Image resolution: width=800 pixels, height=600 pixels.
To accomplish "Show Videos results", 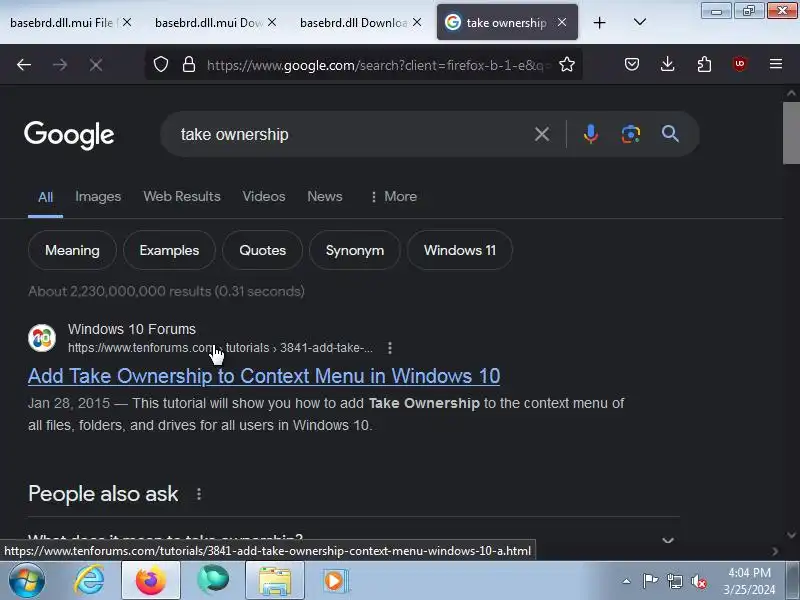I will click(264, 196).
